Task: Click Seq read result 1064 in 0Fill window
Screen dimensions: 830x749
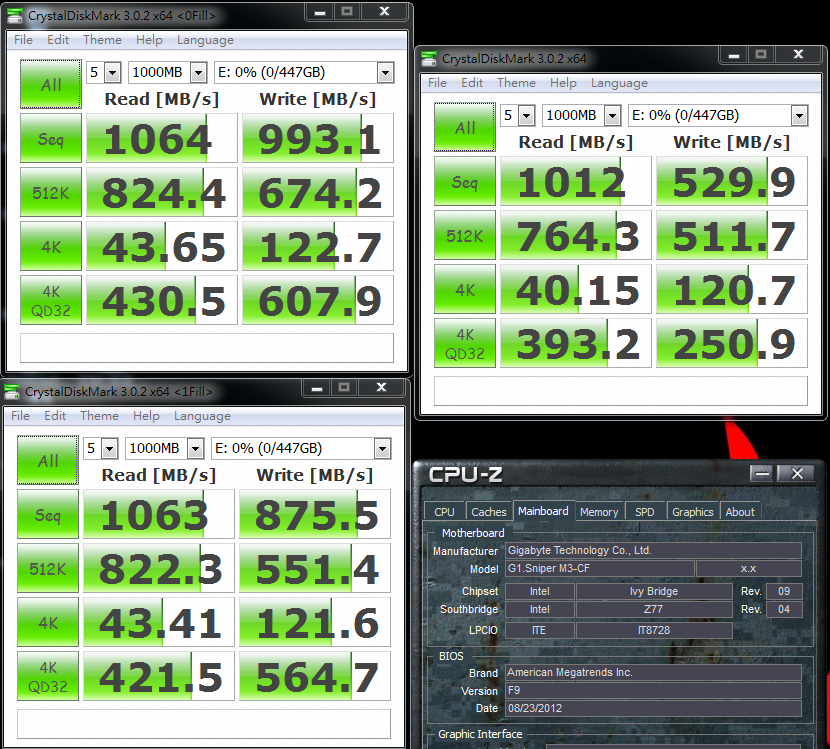Action: [161, 138]
